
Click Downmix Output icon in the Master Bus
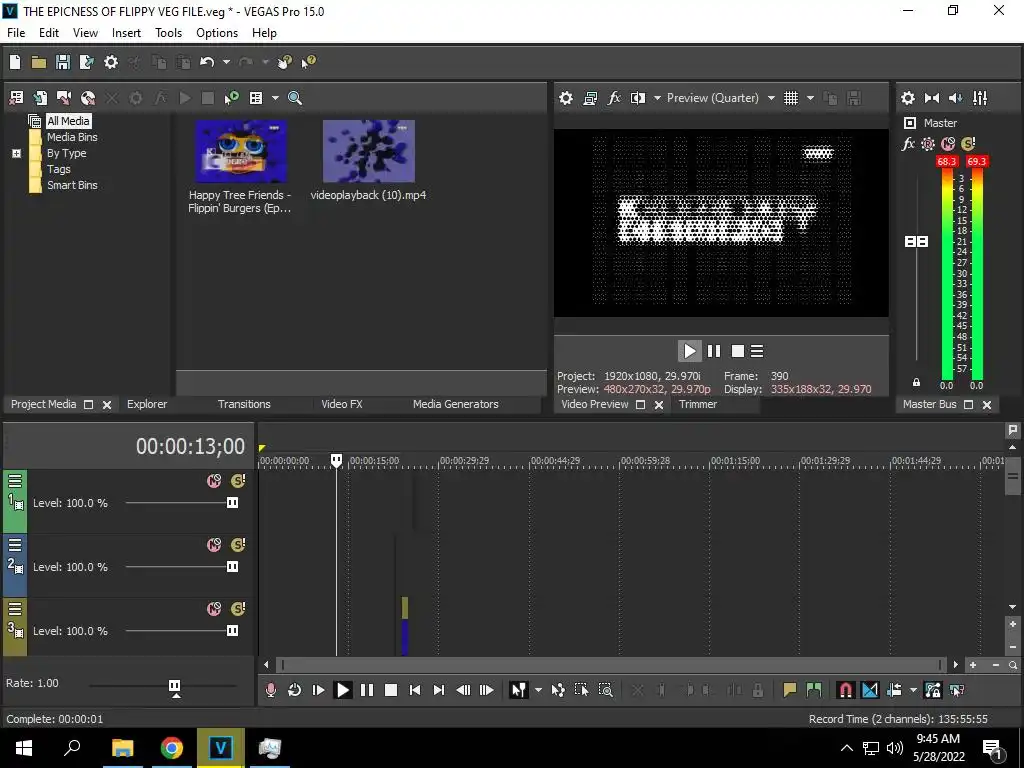click(932, 98)
